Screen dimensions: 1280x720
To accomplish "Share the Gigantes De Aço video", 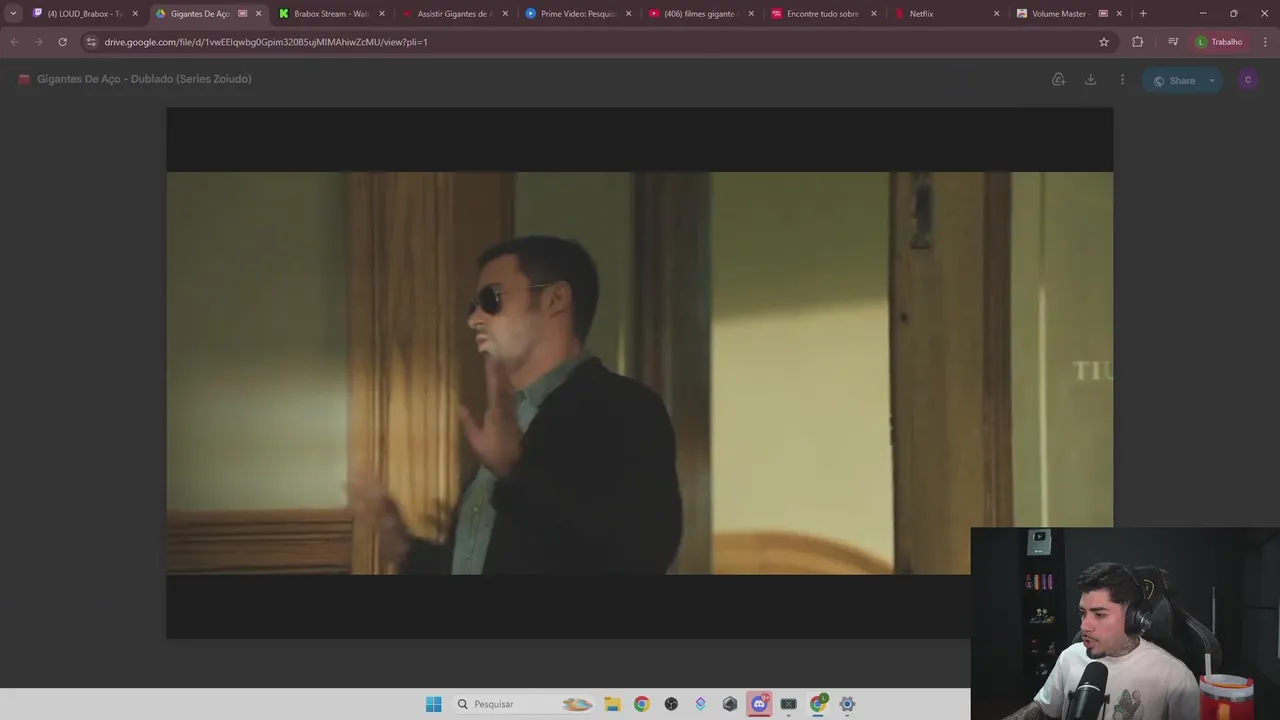I will pos(1173,80).
